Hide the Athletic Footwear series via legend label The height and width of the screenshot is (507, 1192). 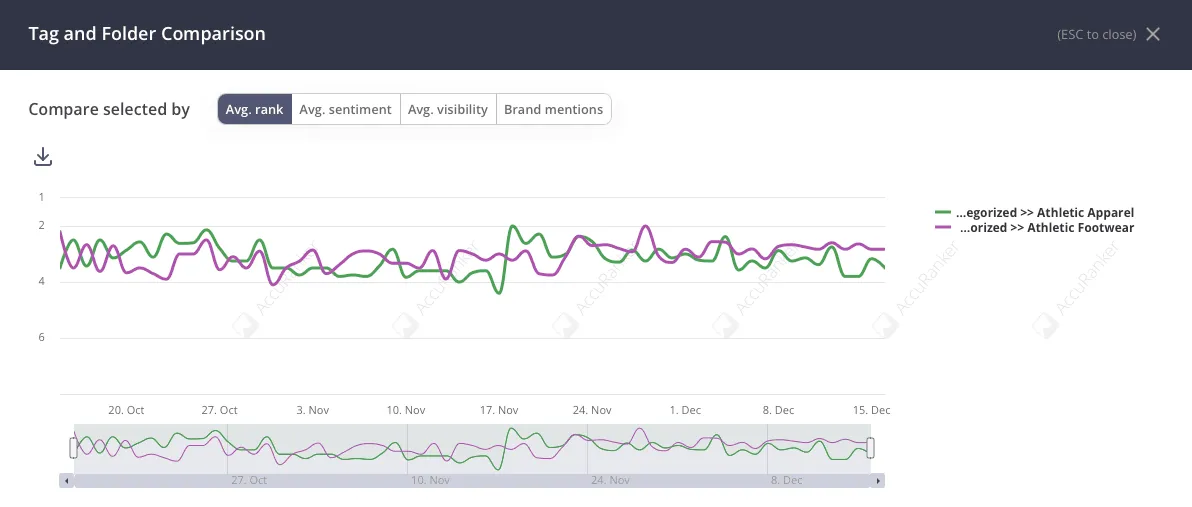coord(1047,228)
